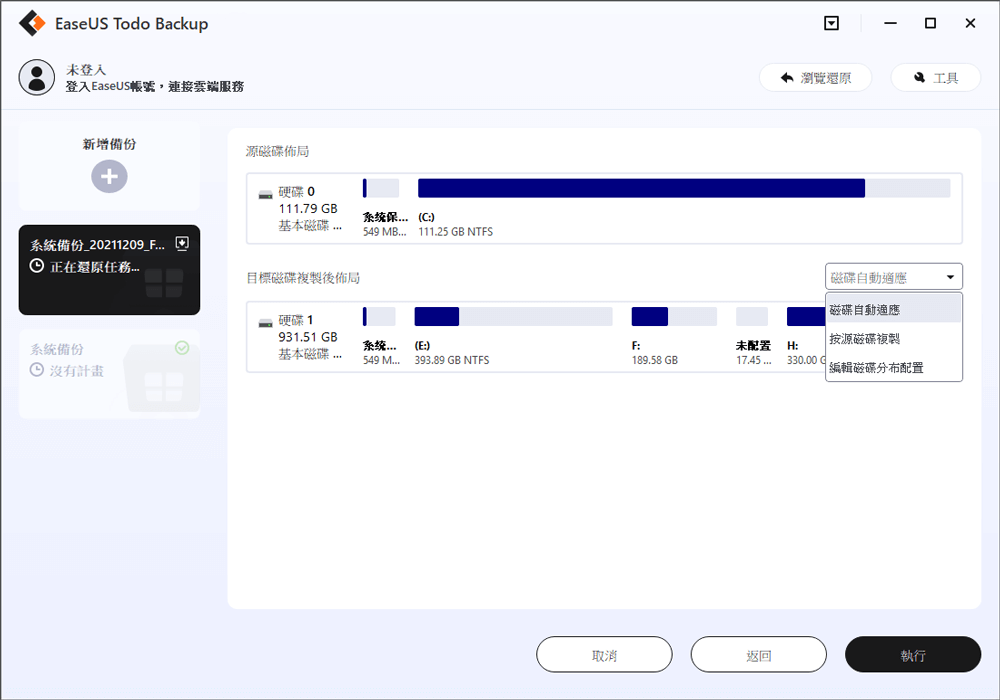Click the user avatar icon
Image resolution: width=1000 pixels, height=700 pixels.
[36, 78]
